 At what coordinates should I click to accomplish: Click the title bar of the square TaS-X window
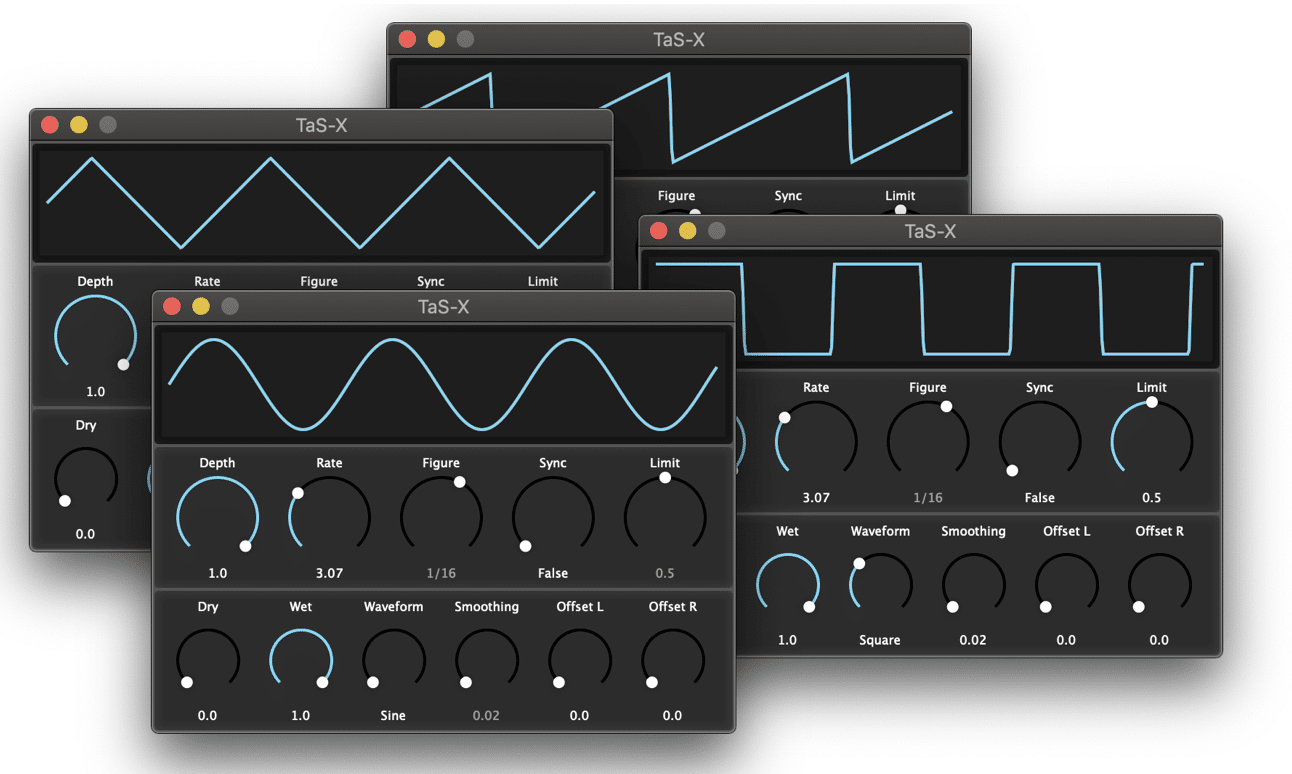coord(930,231)
